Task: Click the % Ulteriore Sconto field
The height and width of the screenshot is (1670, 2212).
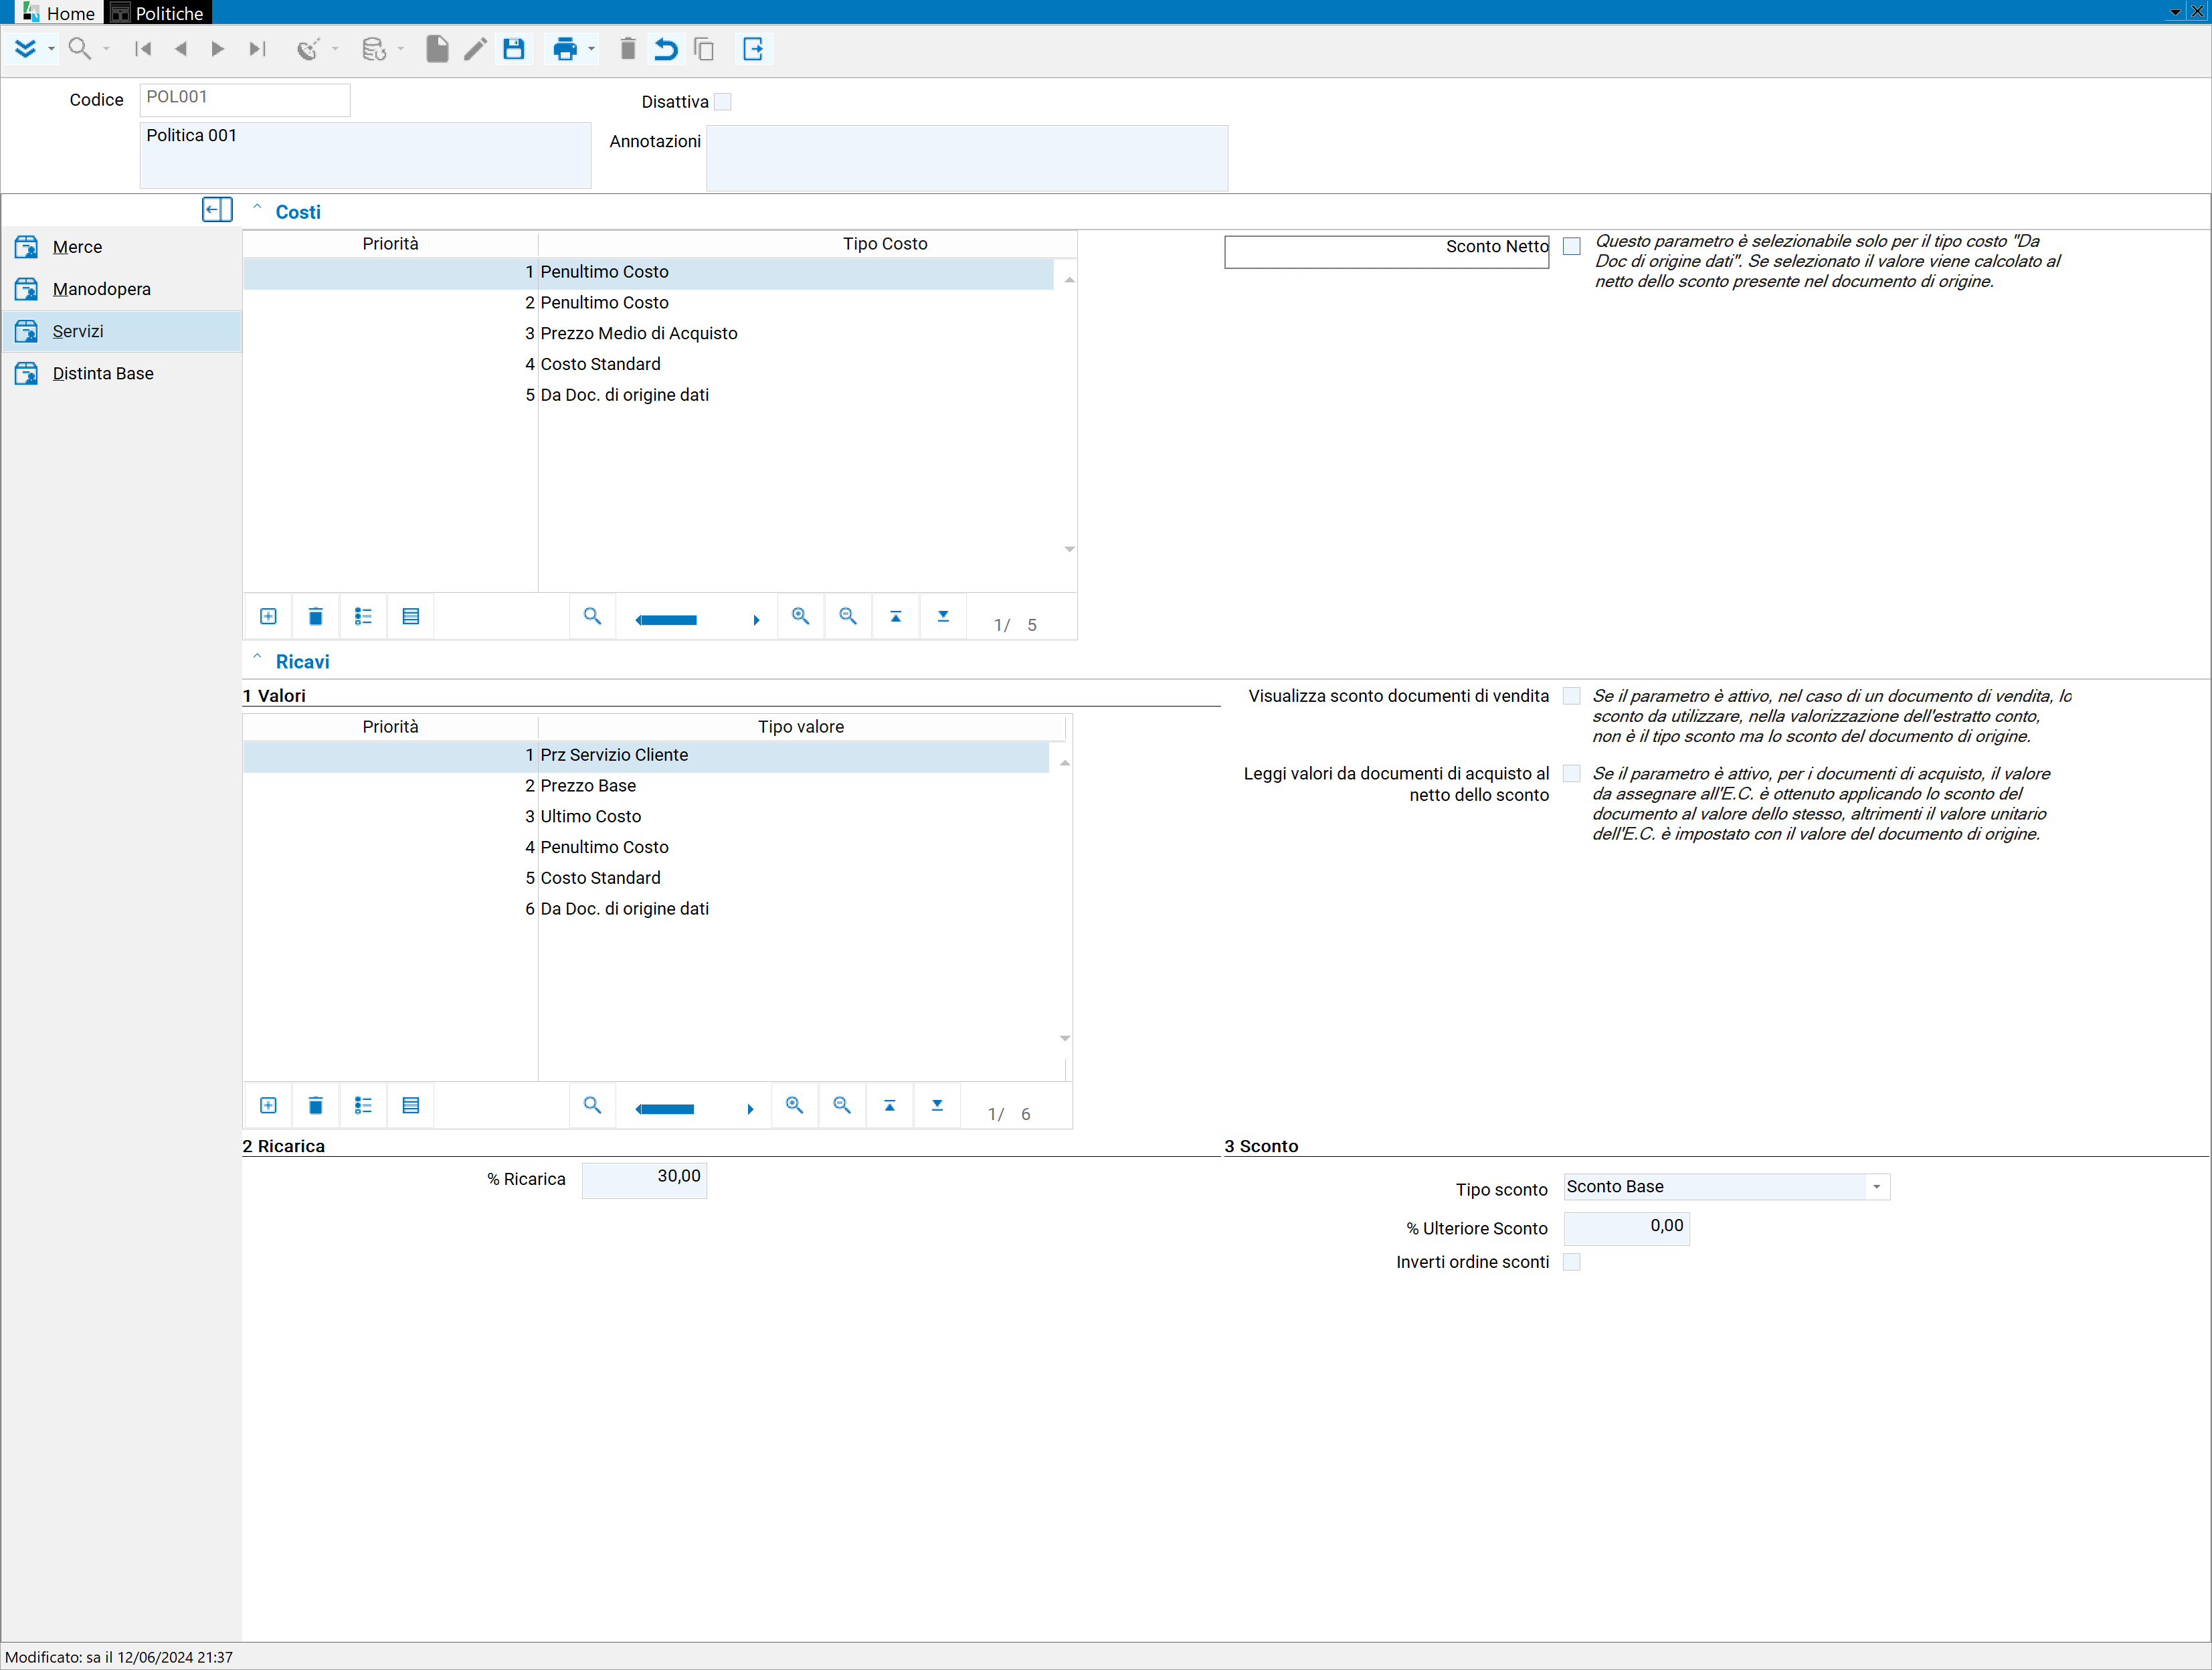Action: click(x=1626, y=1228)
